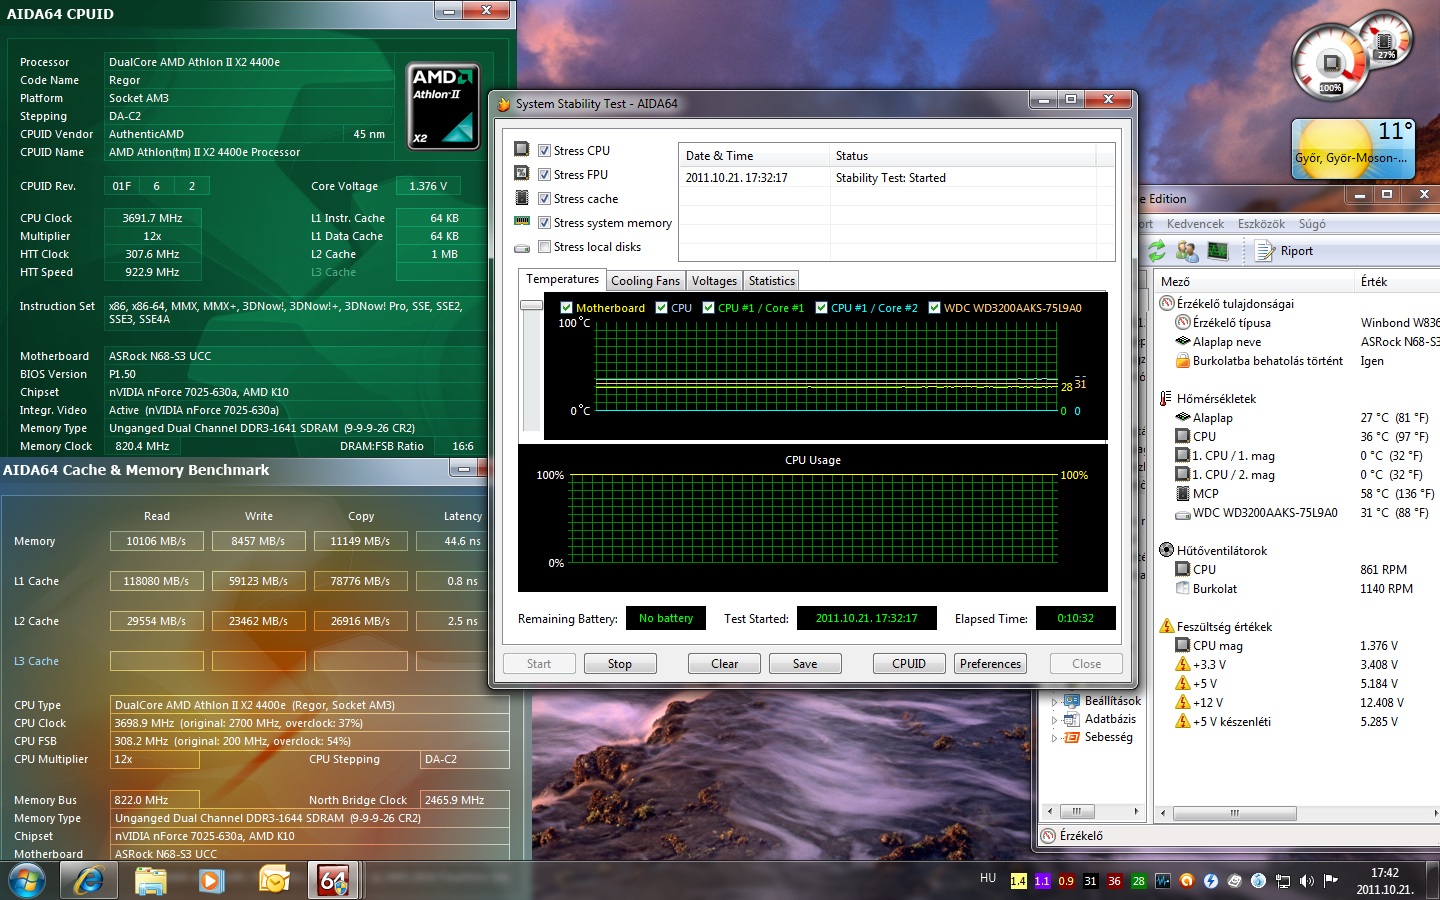The height and width of the screenshot is (900, 1440).
Task: Click the Stress cache chip icon
Action: point(521,197)
